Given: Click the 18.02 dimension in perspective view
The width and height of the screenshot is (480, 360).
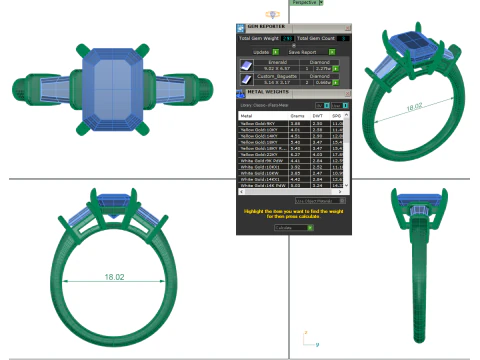Looking at the screenshot, I should coord(414,107).
